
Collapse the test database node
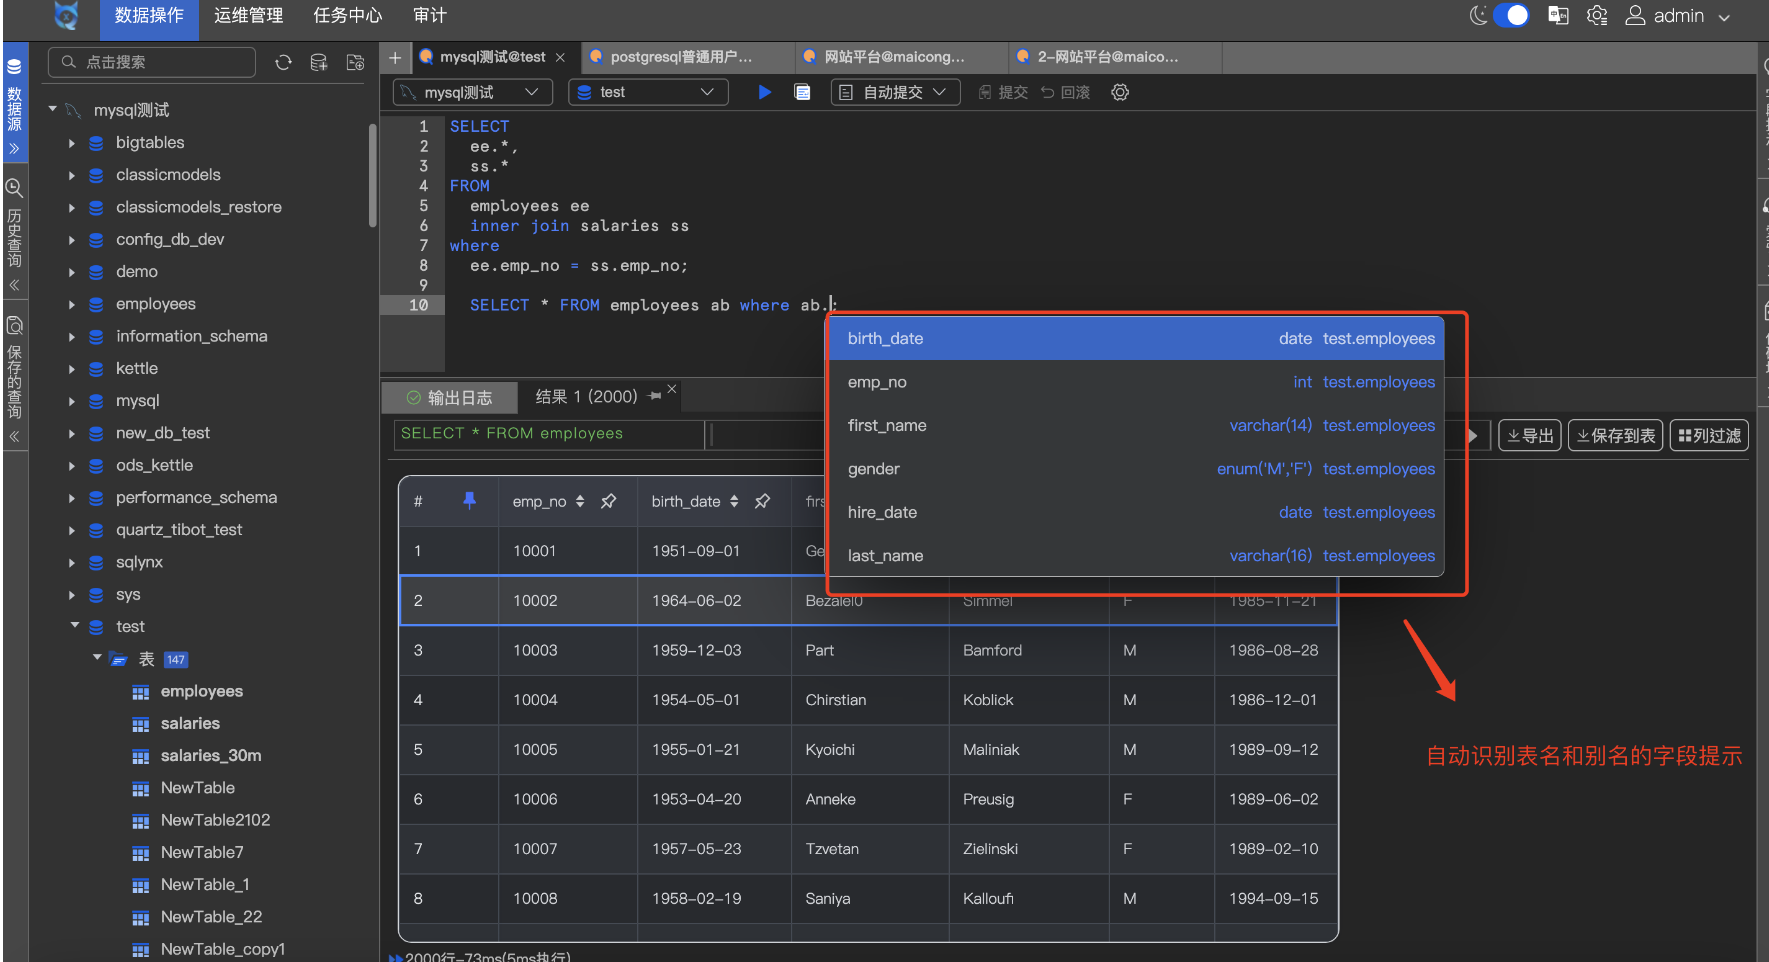pyautogui.click(x=74, y=626)
